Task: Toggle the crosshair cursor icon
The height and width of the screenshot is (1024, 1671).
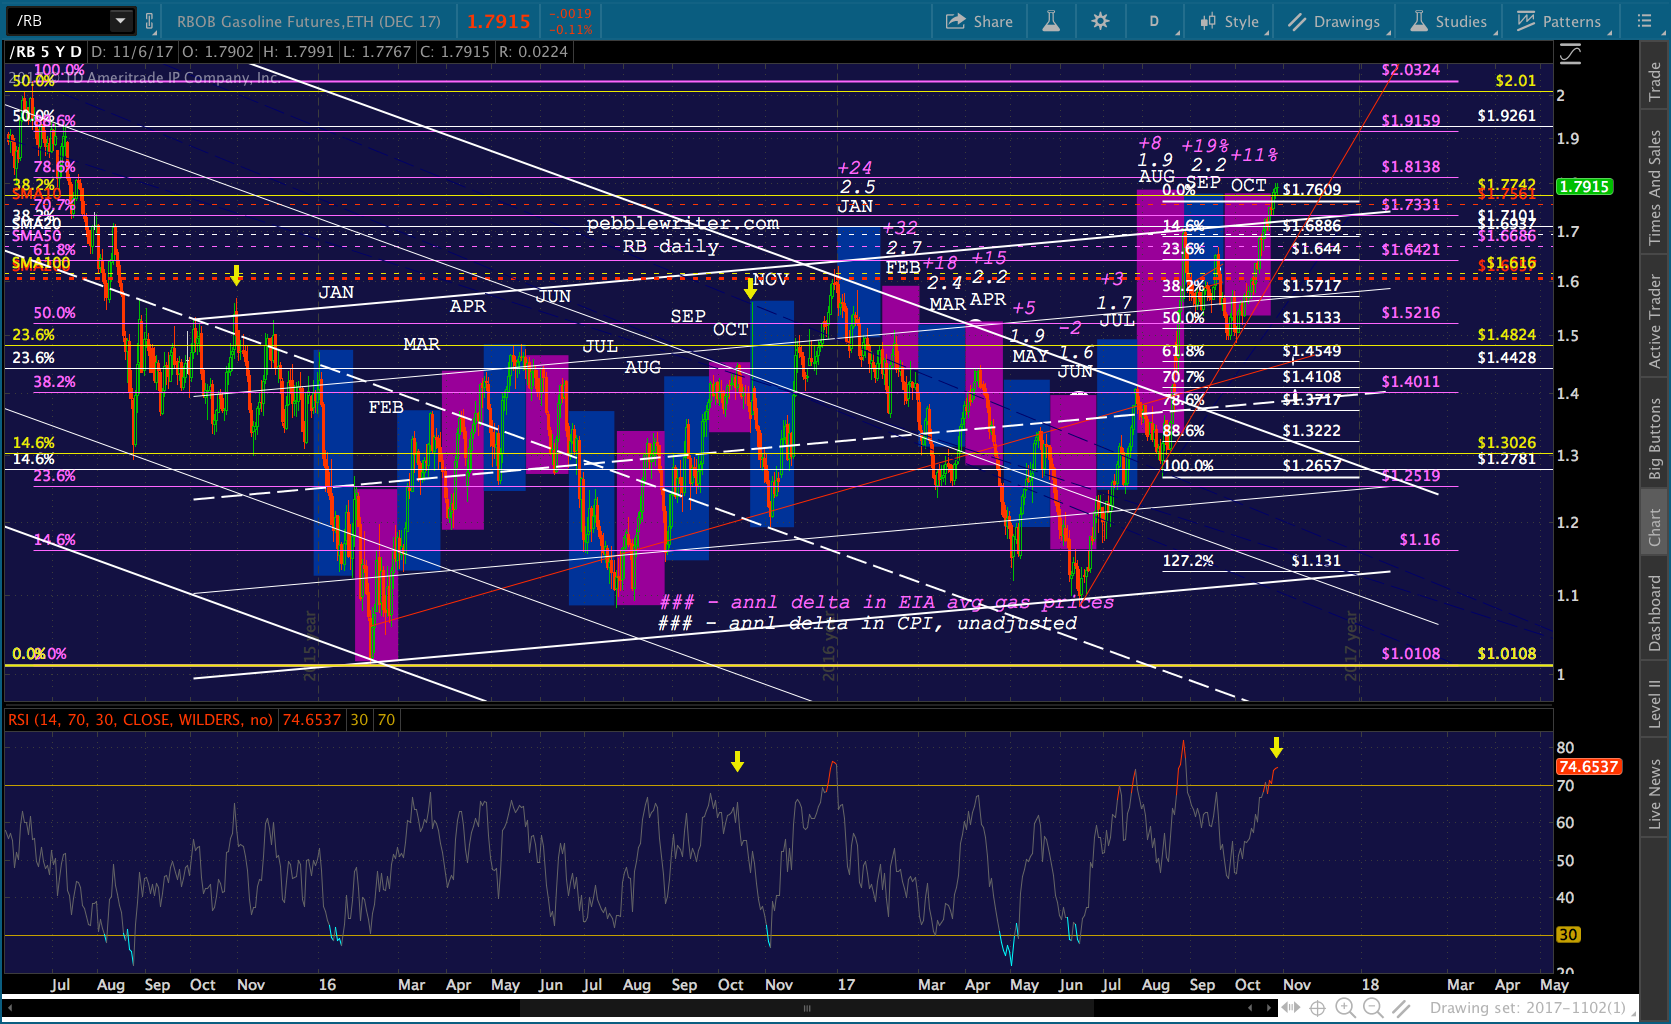Action: [1318, 1008]
